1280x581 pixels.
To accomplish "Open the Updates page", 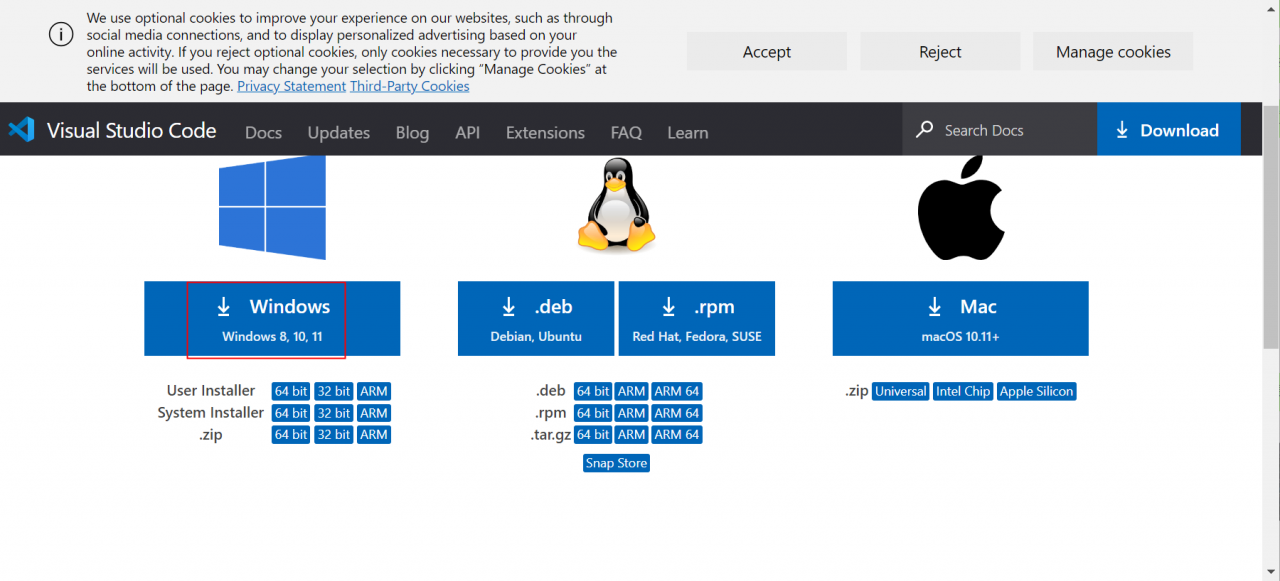I will coord(339,132).
